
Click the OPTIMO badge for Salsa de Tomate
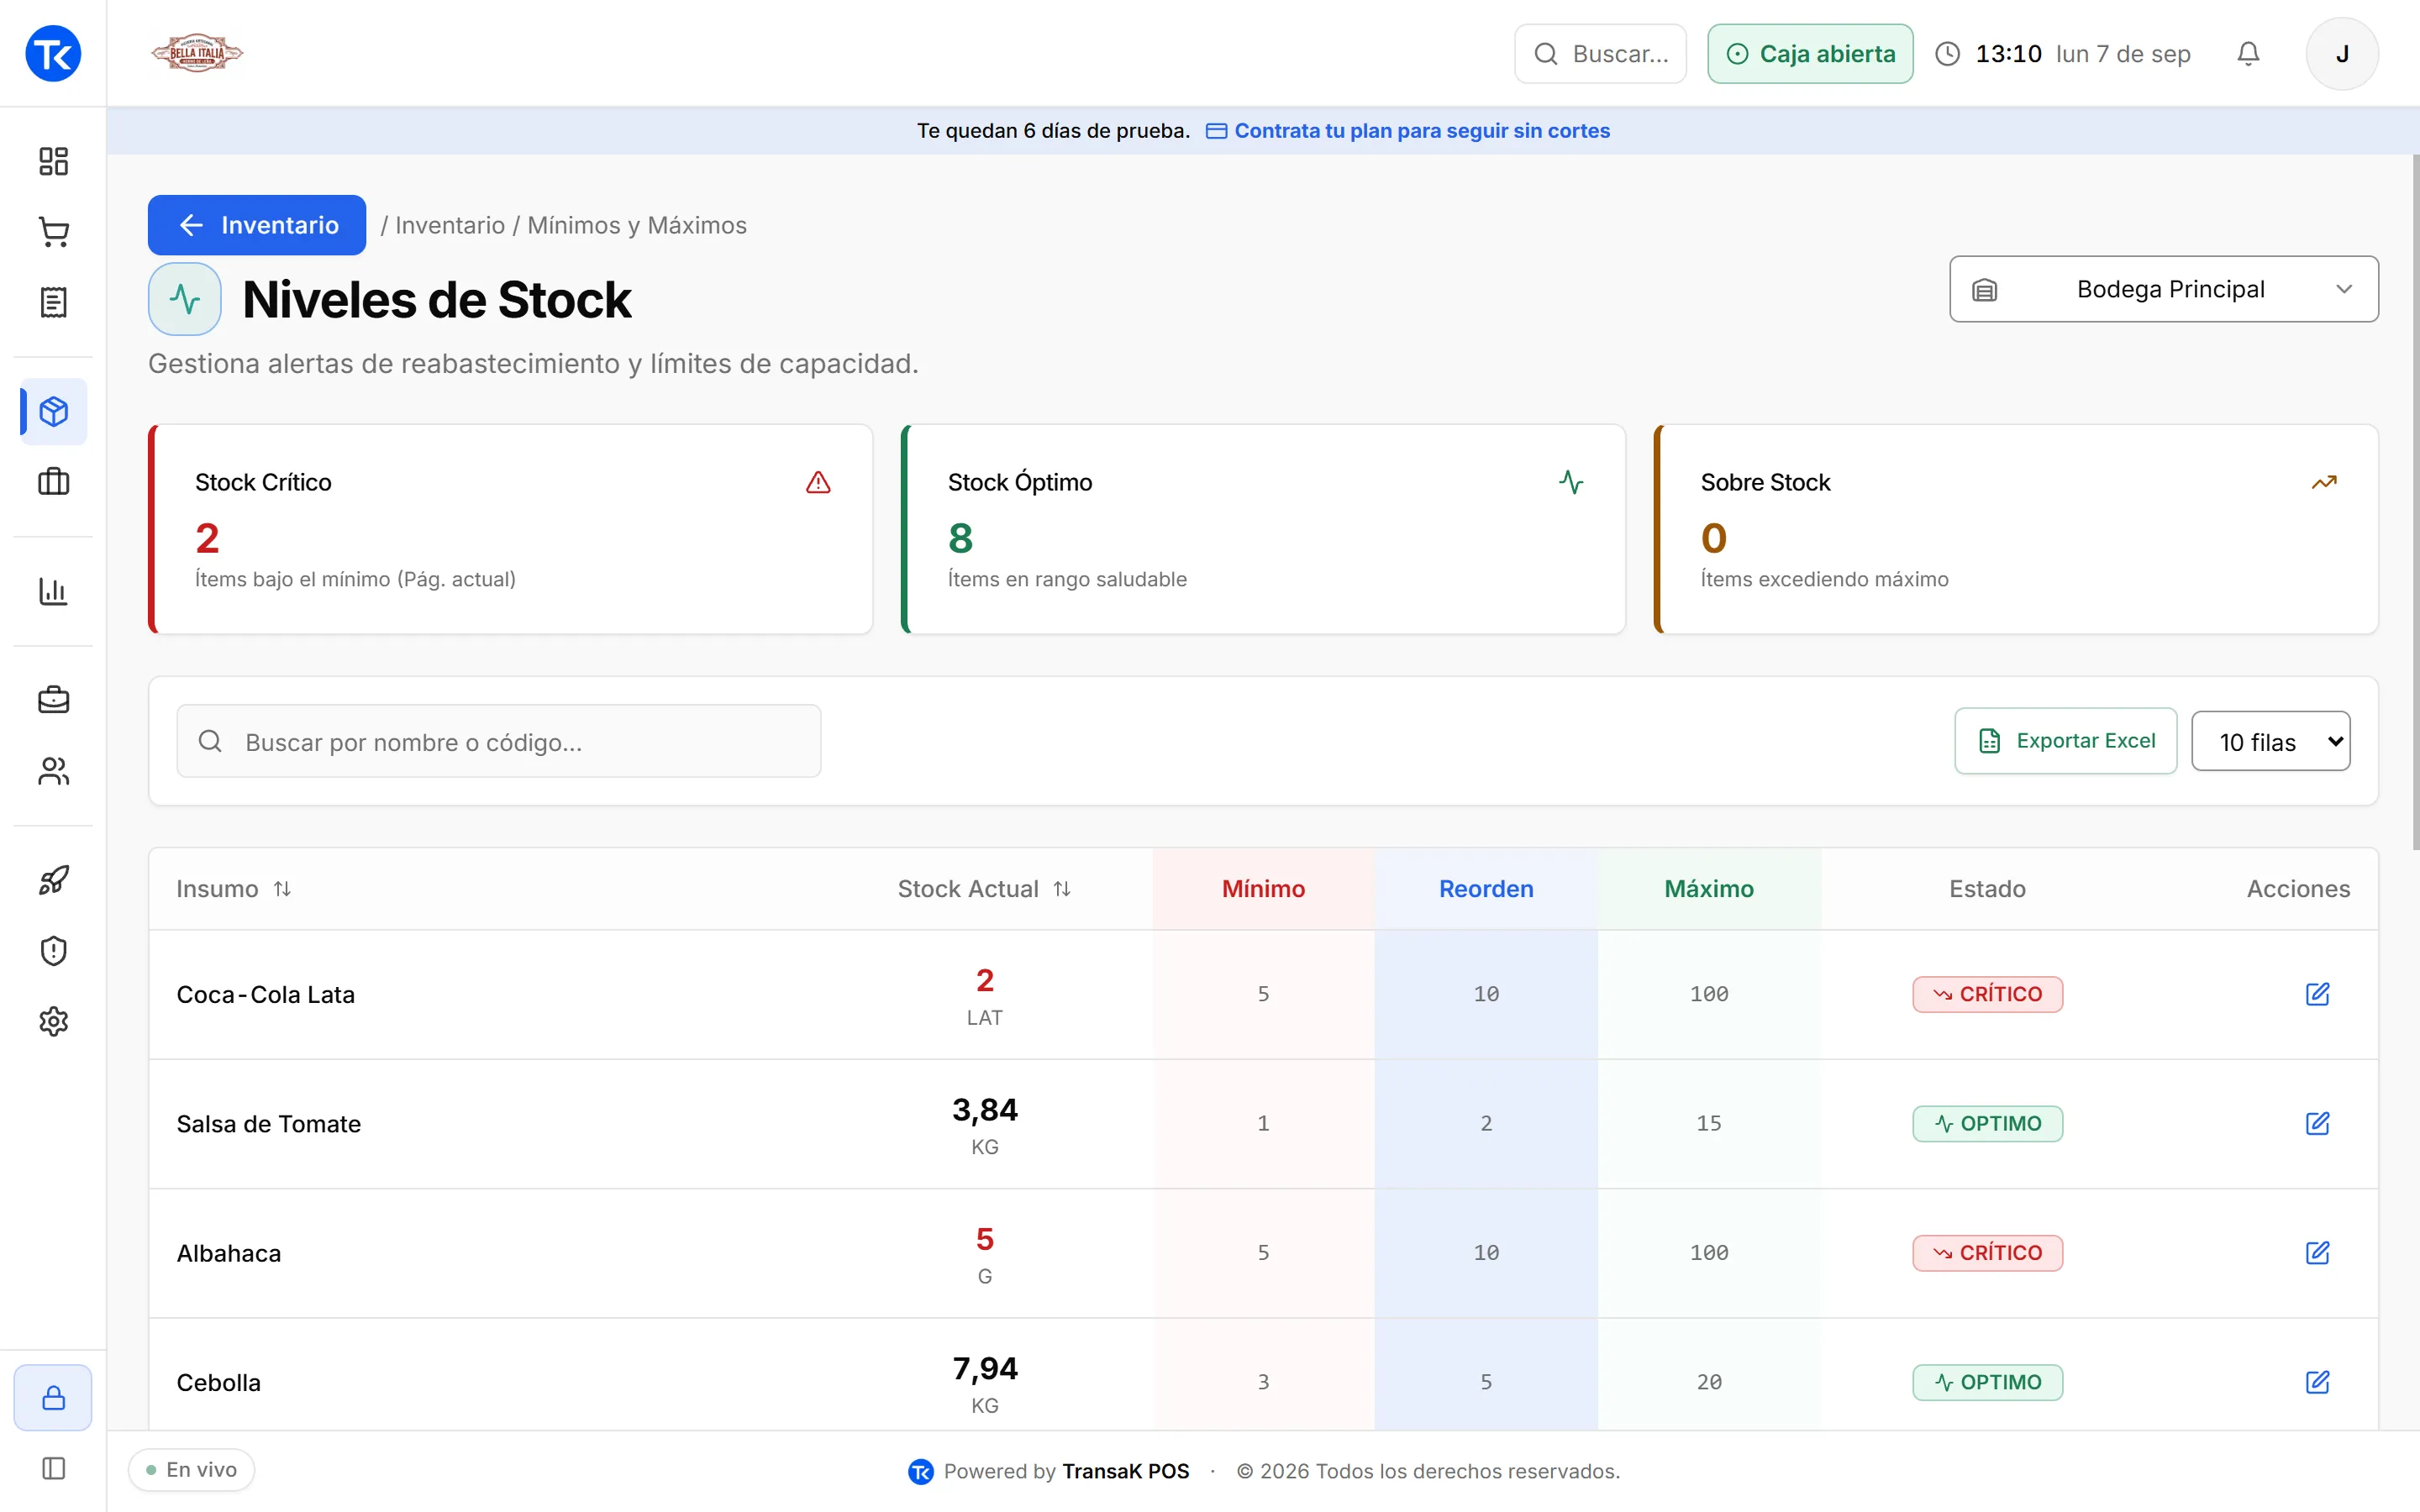coord(1987,1123)
